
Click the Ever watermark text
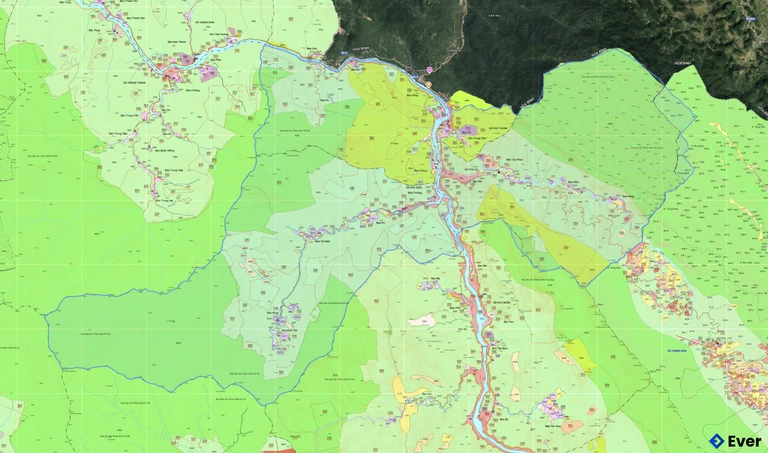(x=744, y=441)
